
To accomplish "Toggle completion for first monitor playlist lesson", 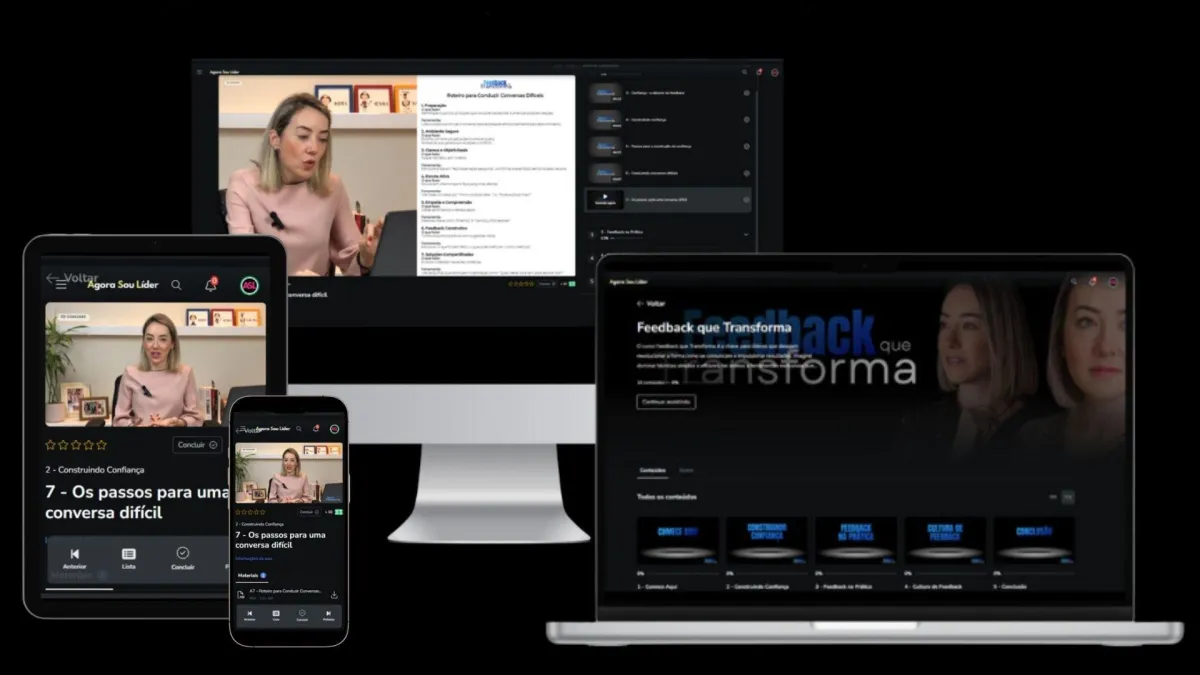I will click(747, 93).
